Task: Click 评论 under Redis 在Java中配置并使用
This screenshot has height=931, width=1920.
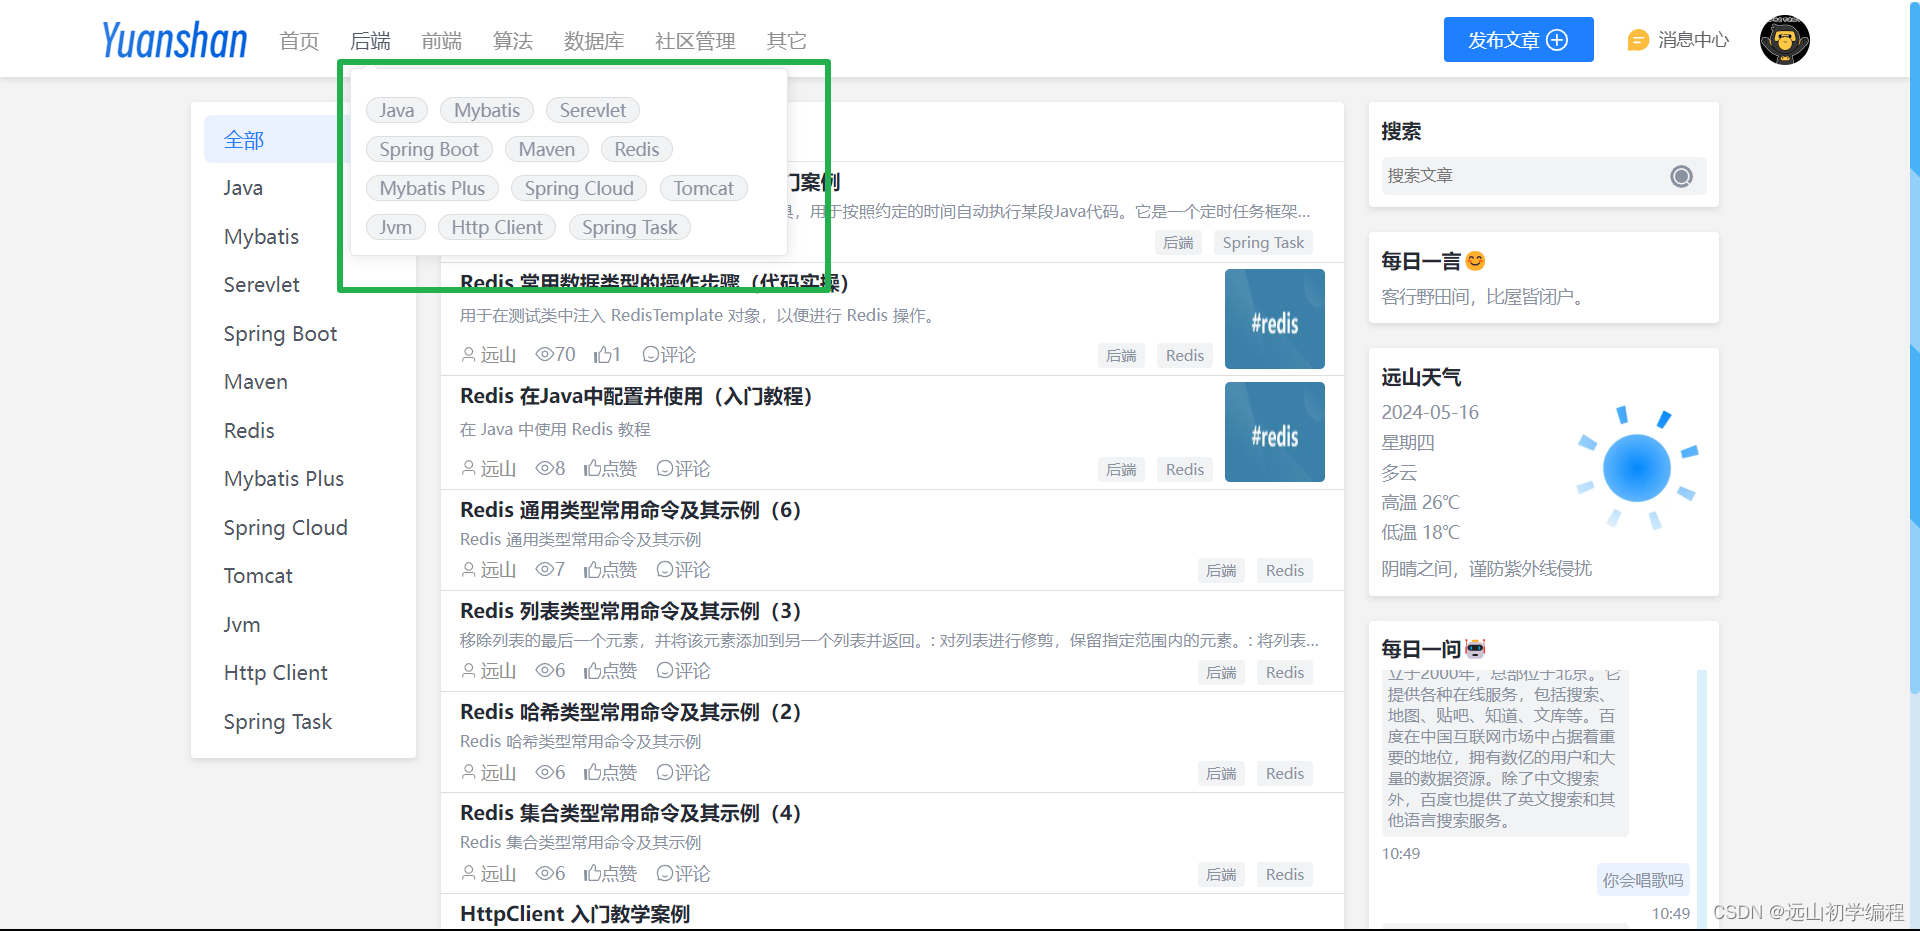Action: 683,469
